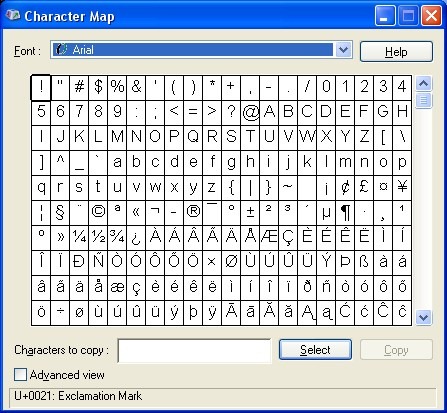Select the Æ ligature capital
Image resolution: width=447 pixels, height=413 pixels.
(269, 237)
